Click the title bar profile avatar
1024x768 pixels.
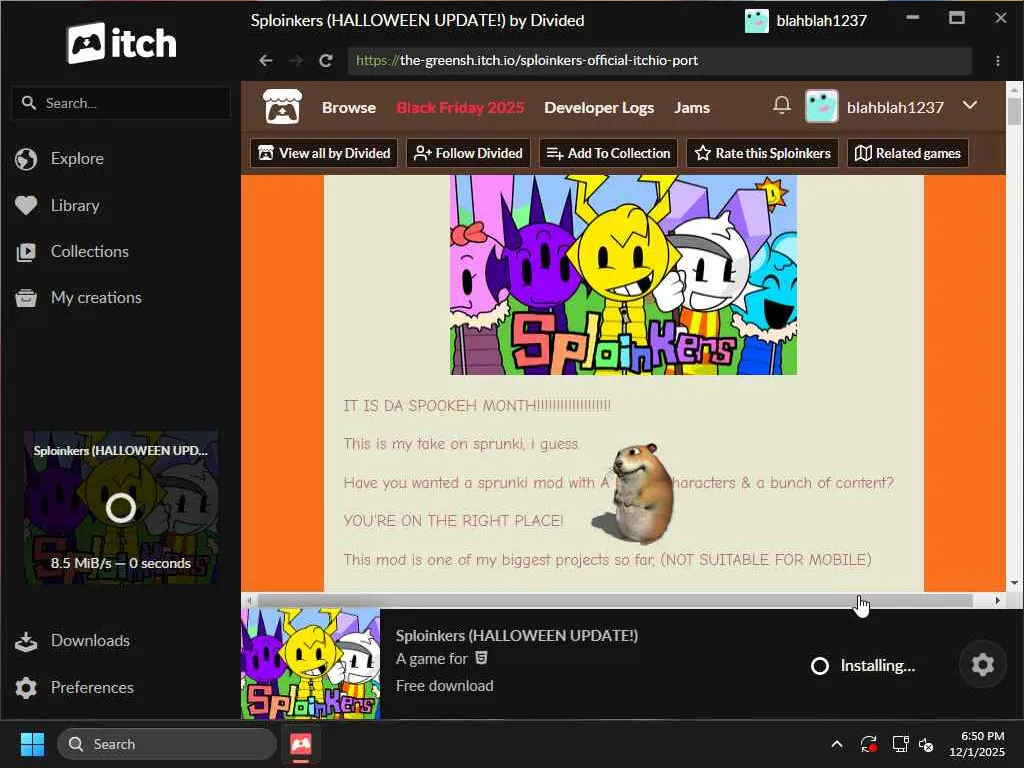[x=757, y=21]
